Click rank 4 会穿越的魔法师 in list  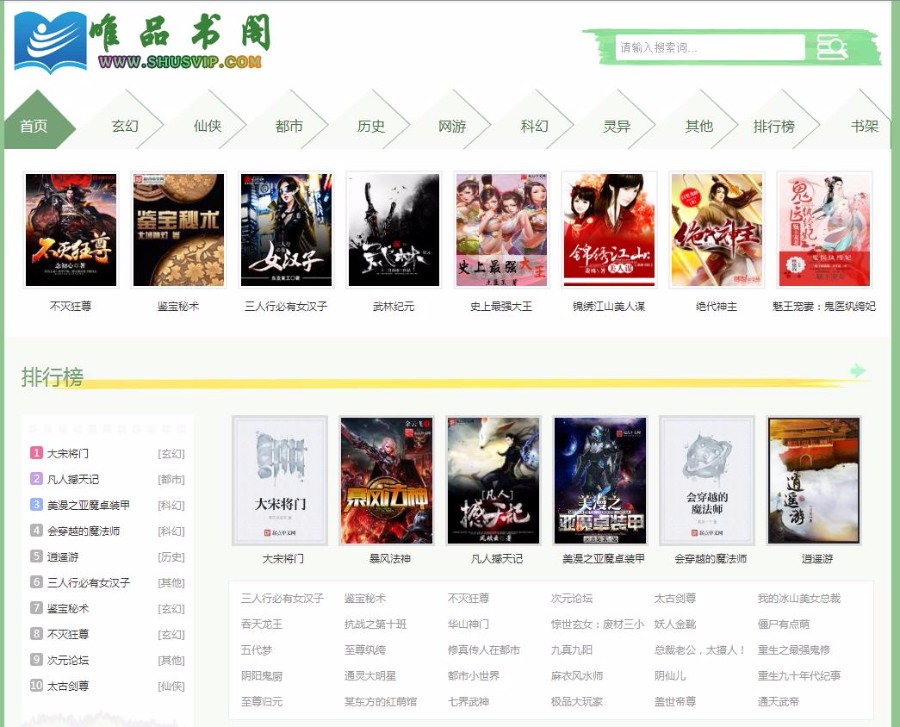pos(83,531)
